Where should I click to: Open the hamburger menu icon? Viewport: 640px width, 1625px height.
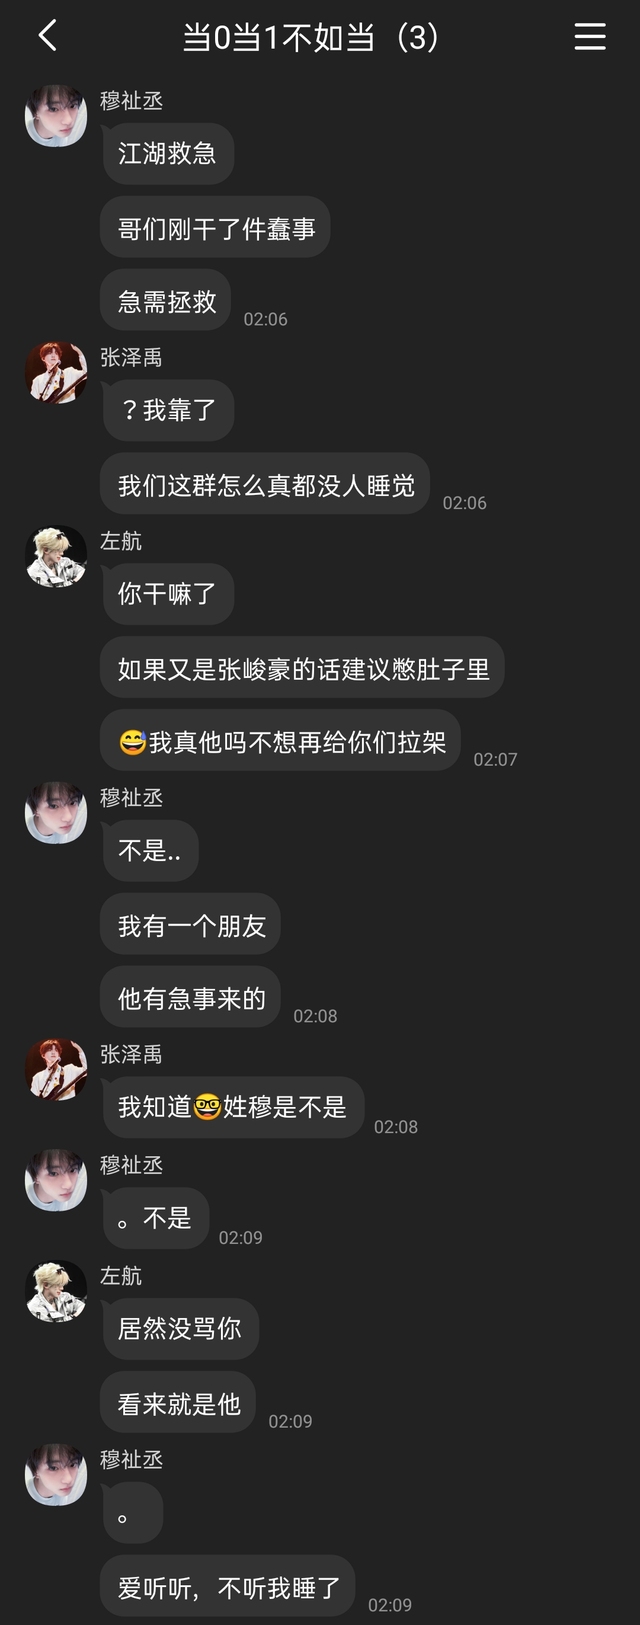tap(590, 37)
